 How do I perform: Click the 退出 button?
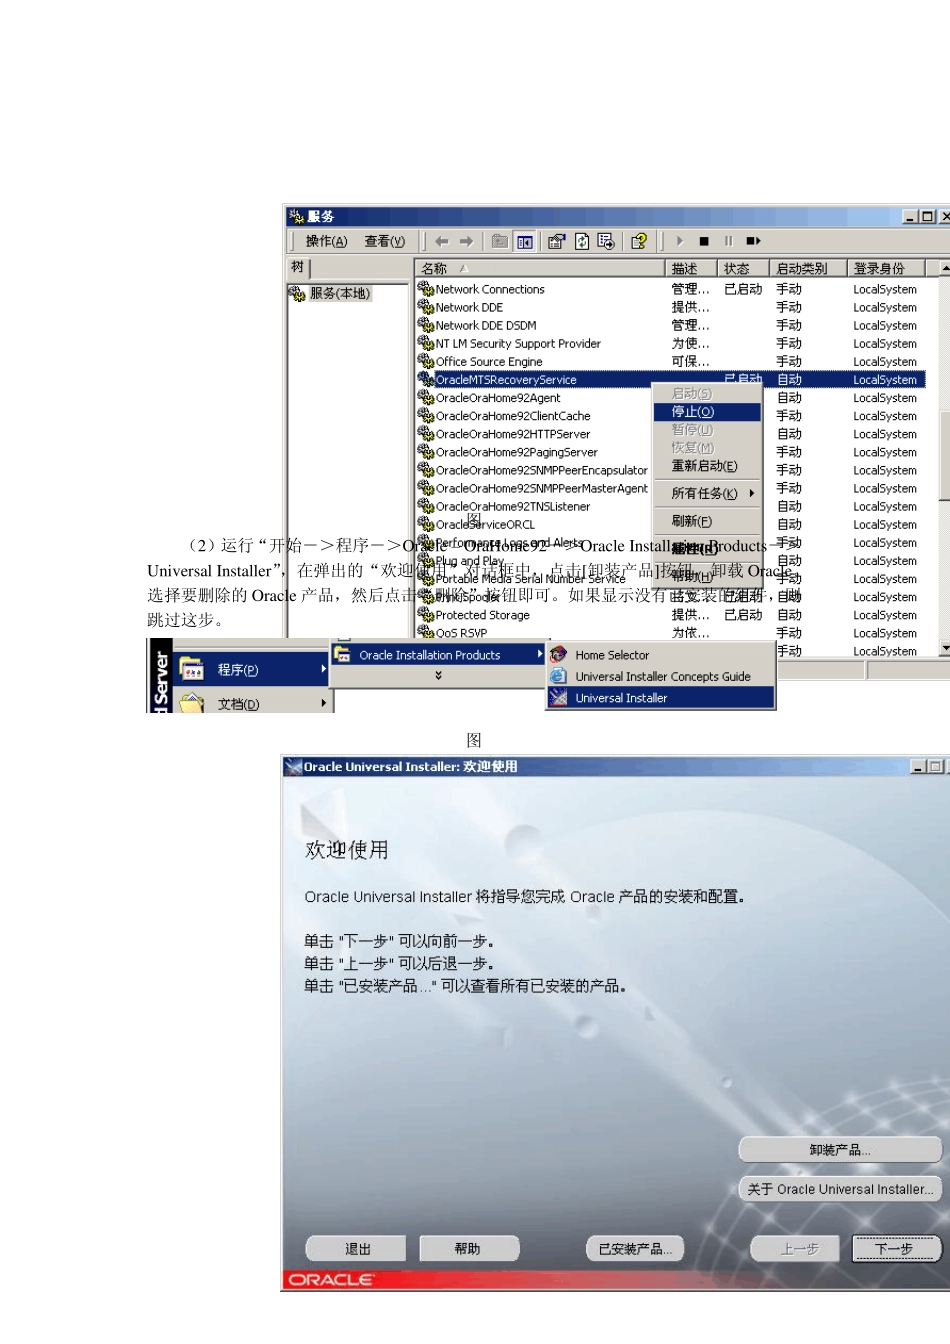tap(356, 1249)
